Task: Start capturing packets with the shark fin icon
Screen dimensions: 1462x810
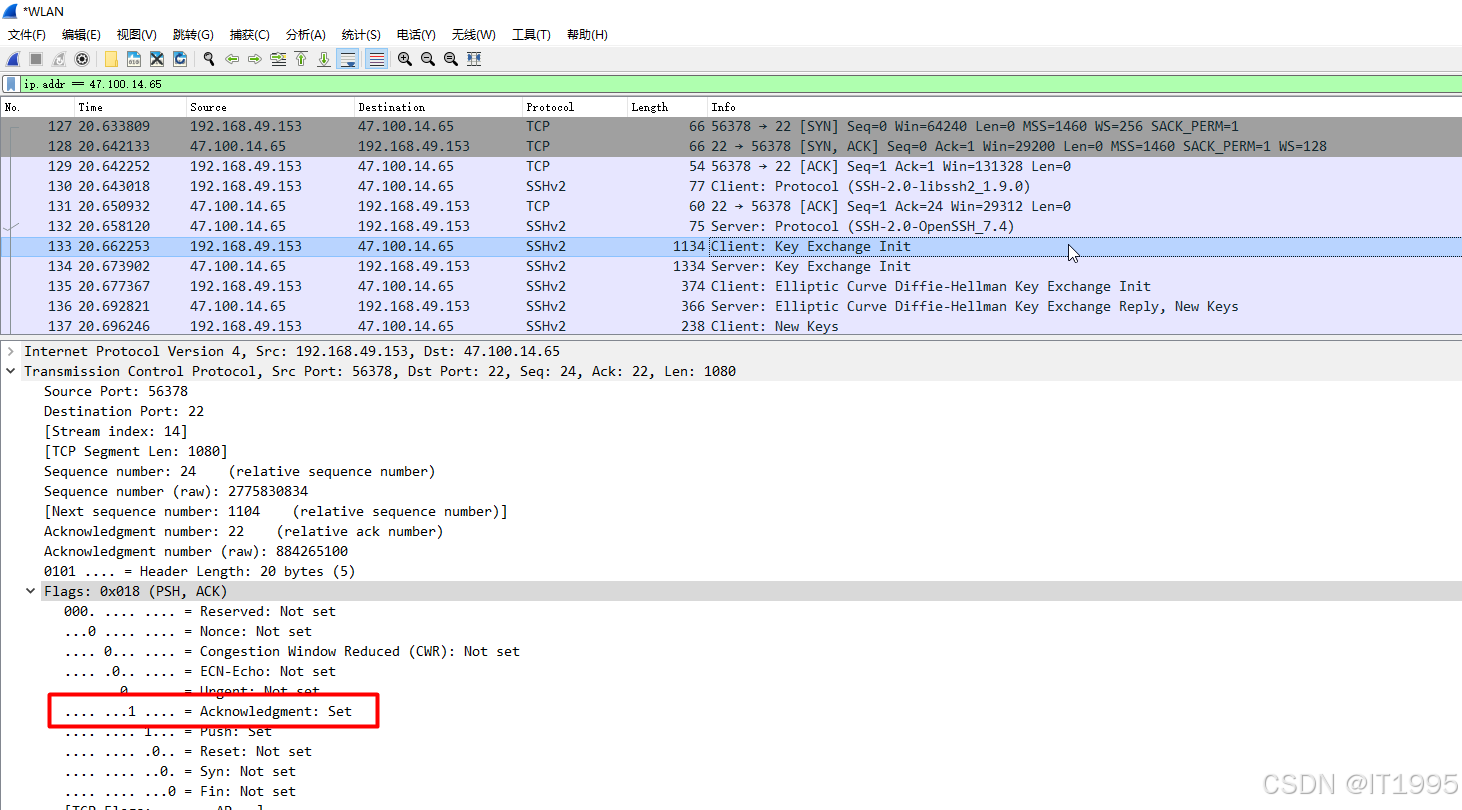Action: pos(12,59)
